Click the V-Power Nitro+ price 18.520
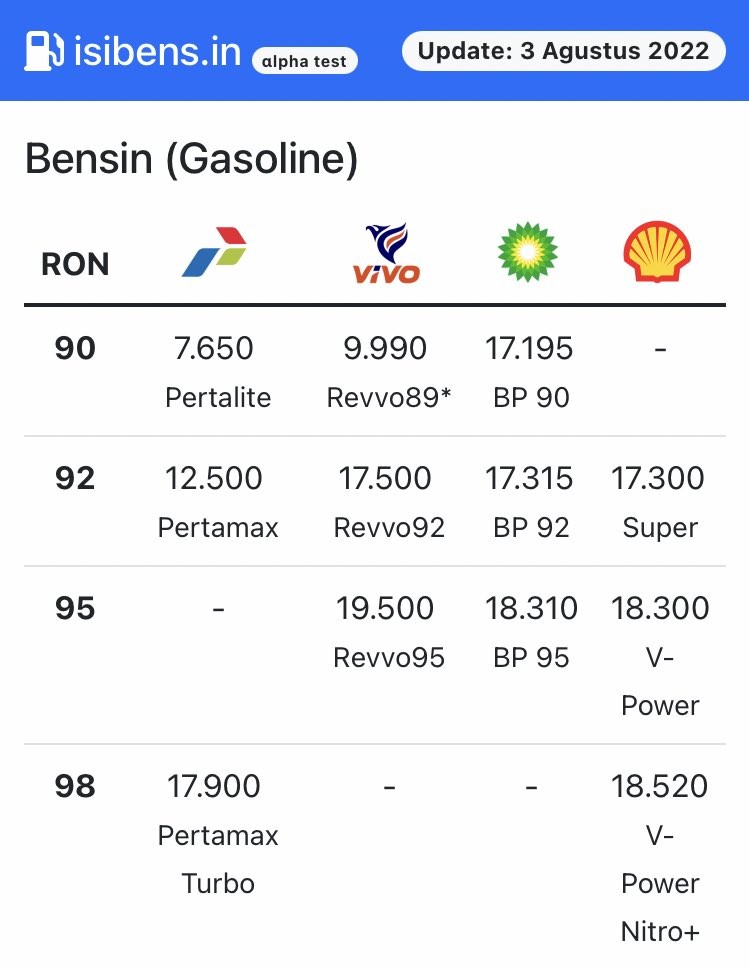Image resolution: width=749 pixels, height=967 pixels. point(659,787)
